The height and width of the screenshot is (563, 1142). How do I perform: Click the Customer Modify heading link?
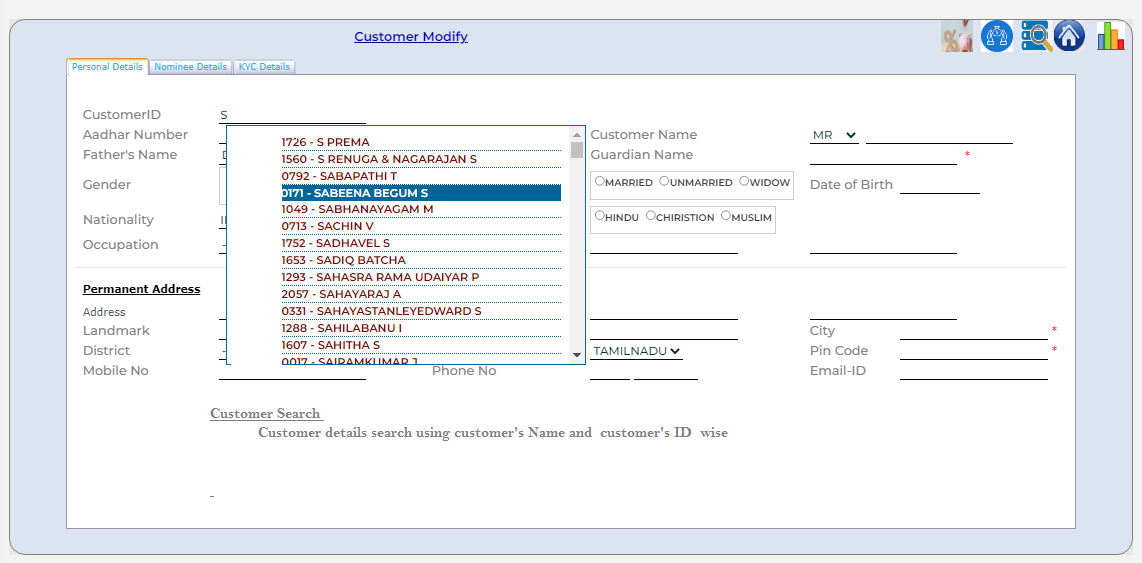coord(411,36)
